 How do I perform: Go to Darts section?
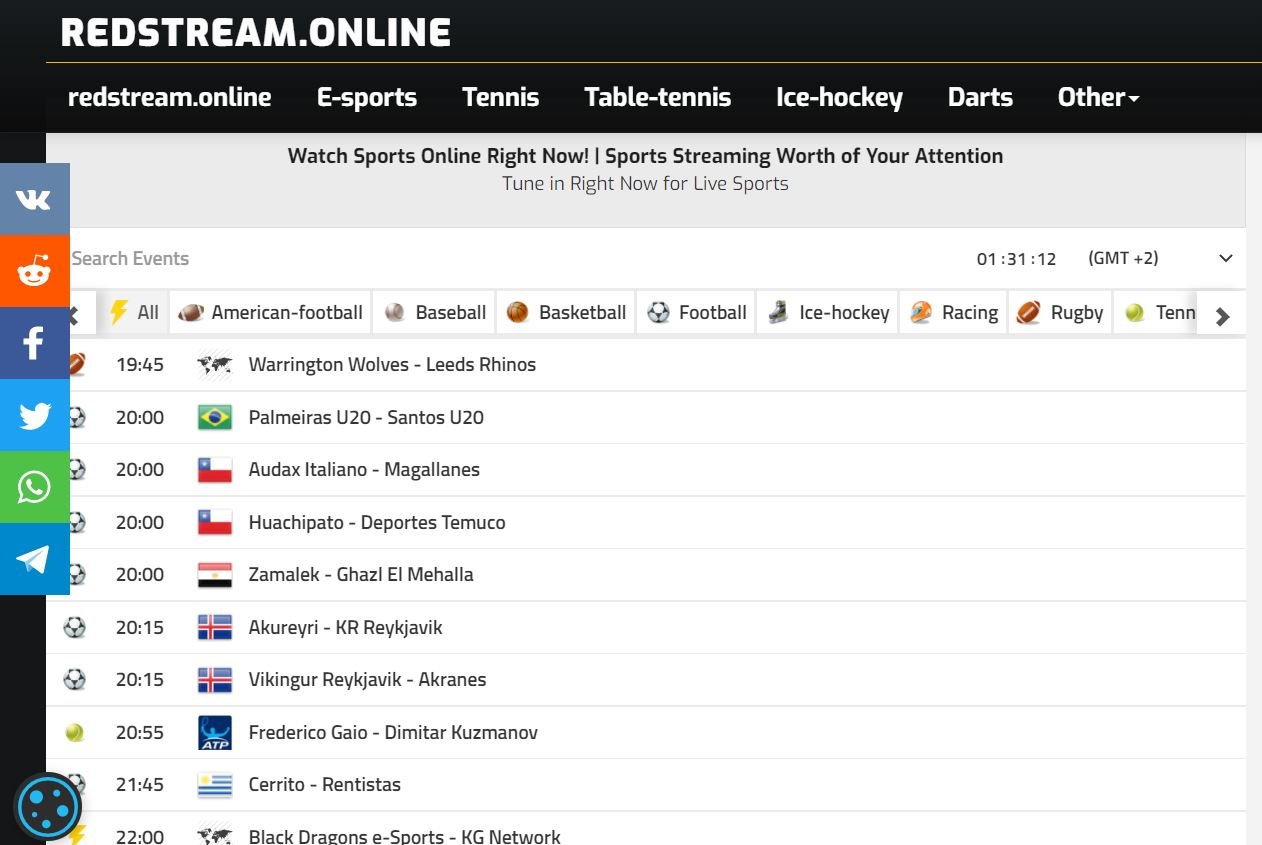[980, 97]
